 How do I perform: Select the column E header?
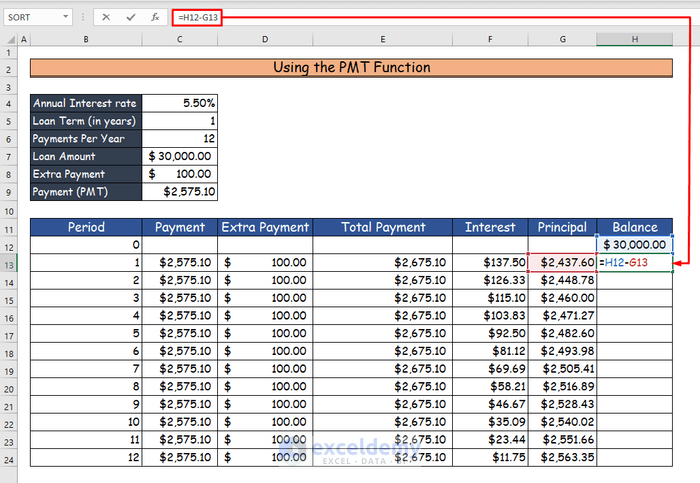(x=383, y=39)
